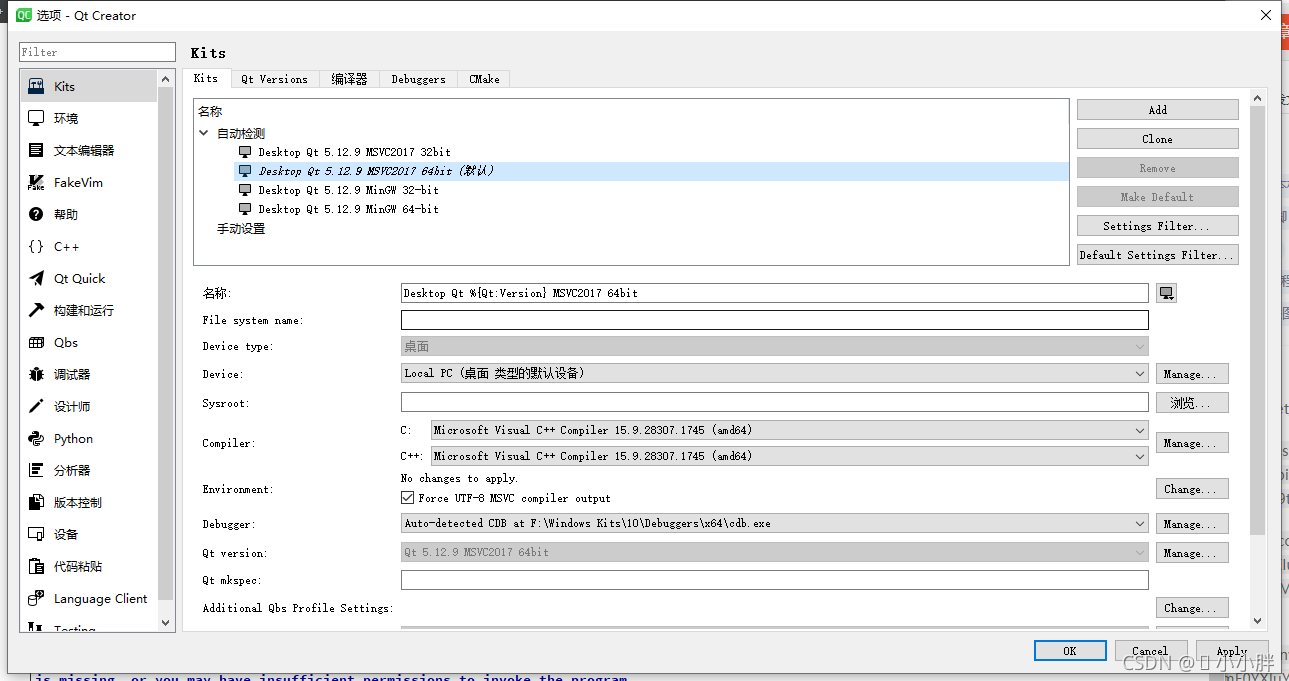Click the 名称 kit name field

click(x=774, y=293)
